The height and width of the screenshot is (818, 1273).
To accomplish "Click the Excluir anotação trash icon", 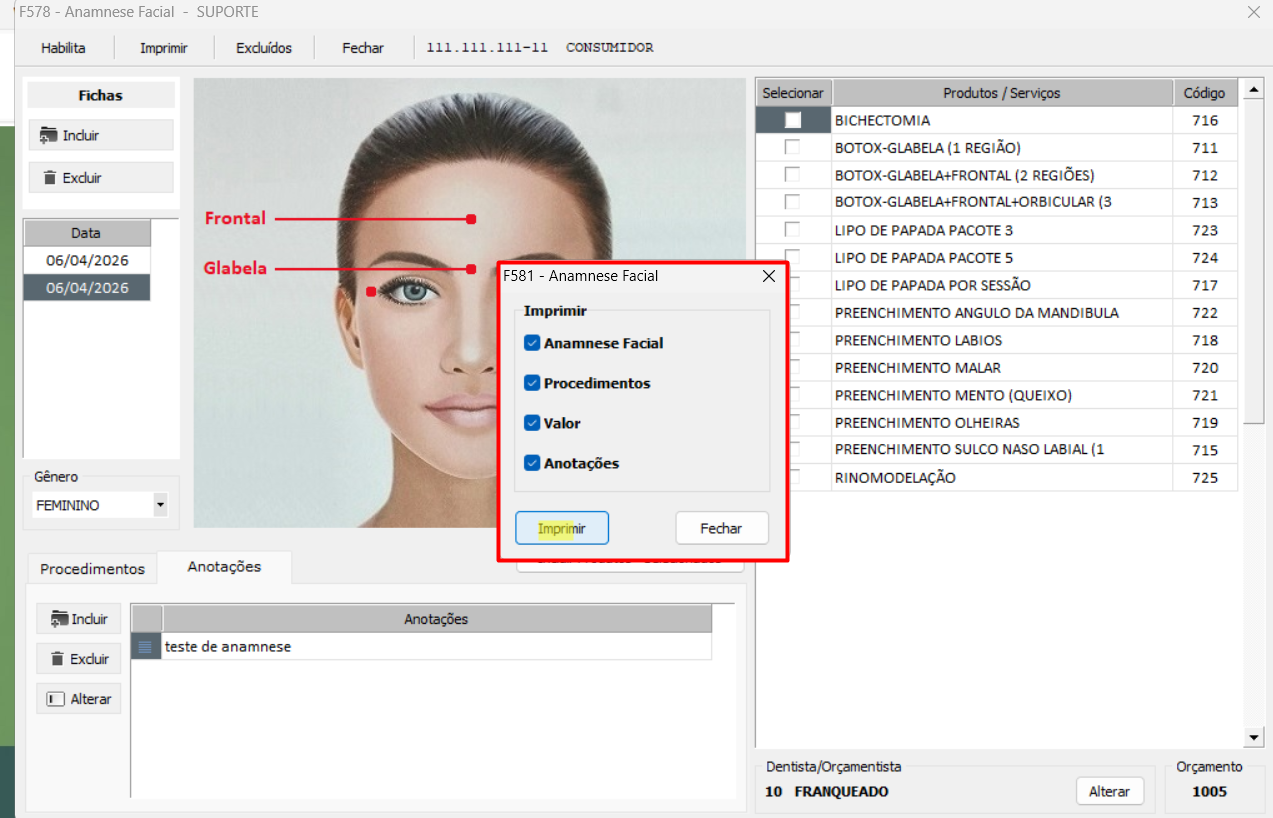I will (58, 659).
